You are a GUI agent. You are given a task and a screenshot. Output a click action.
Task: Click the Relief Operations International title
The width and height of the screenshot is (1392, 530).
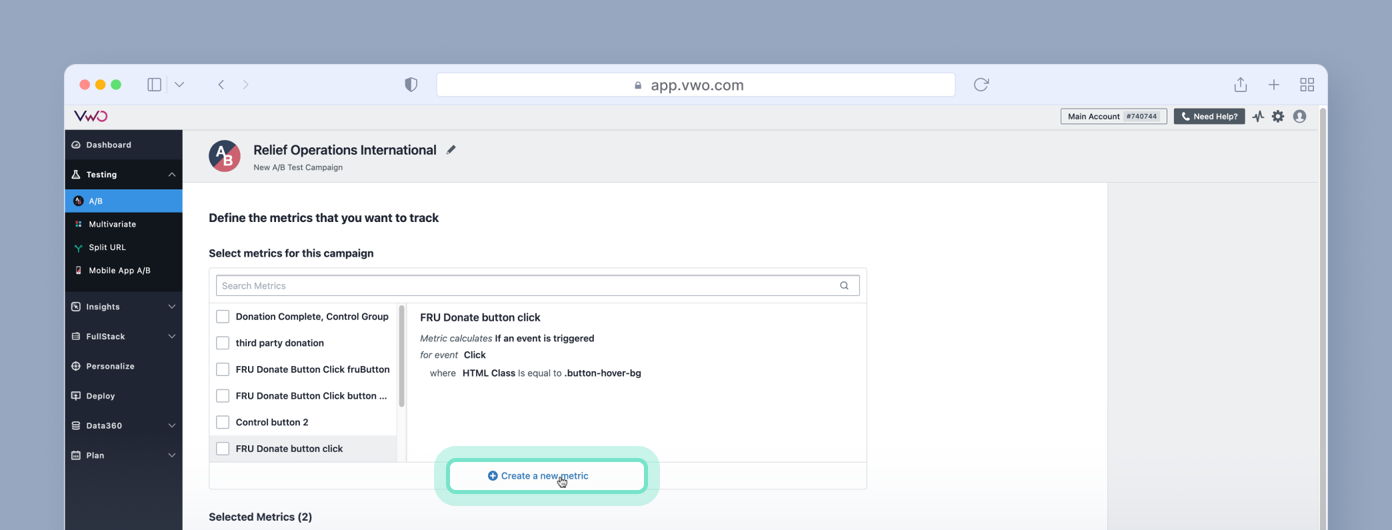[x=345, y=150]
